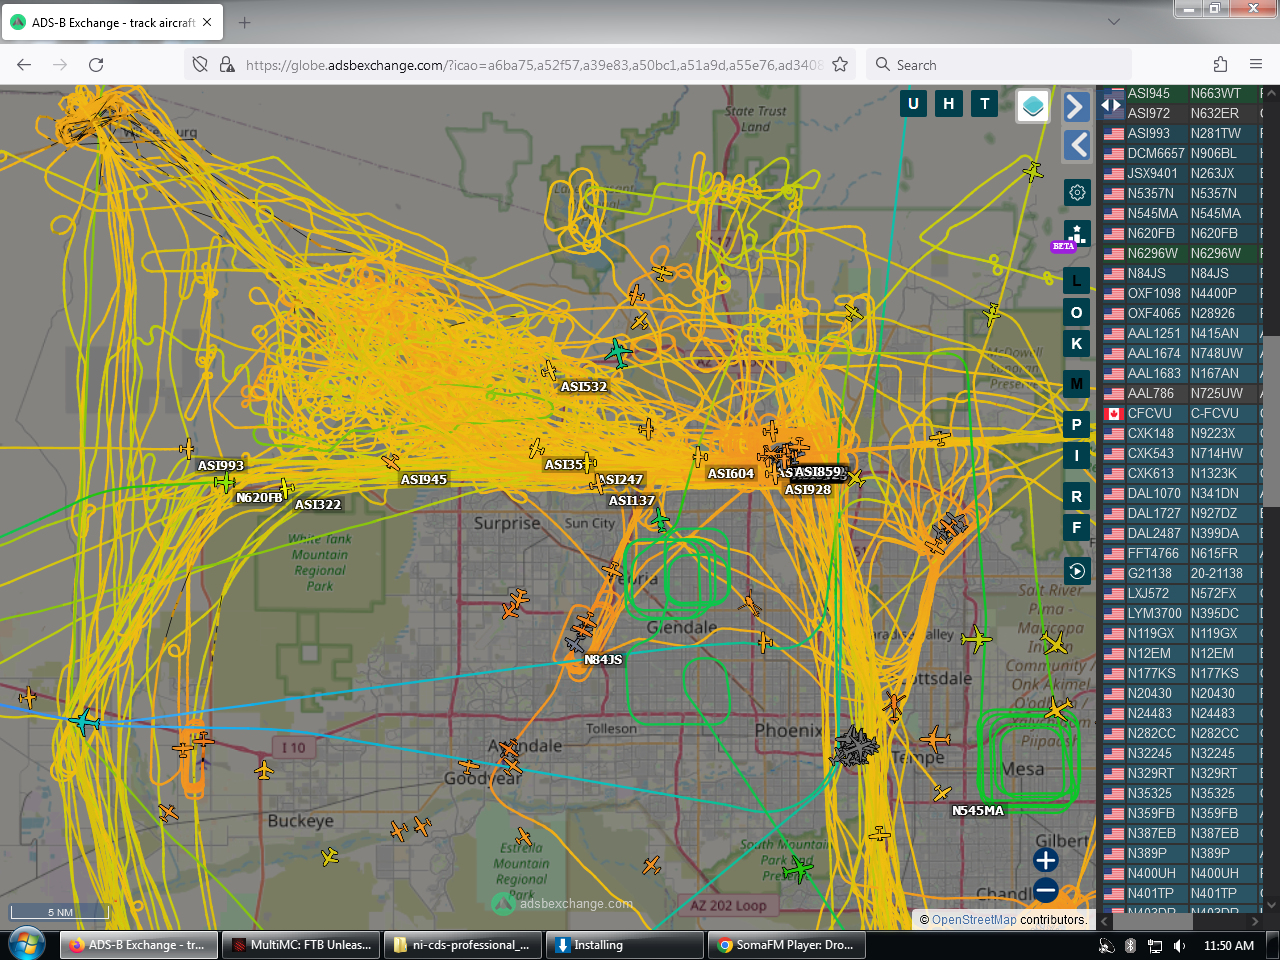Image resolution: width=1280 pixels, height=960 pixels.
Task: Click the replay history icon
Action: point(1077,571)
